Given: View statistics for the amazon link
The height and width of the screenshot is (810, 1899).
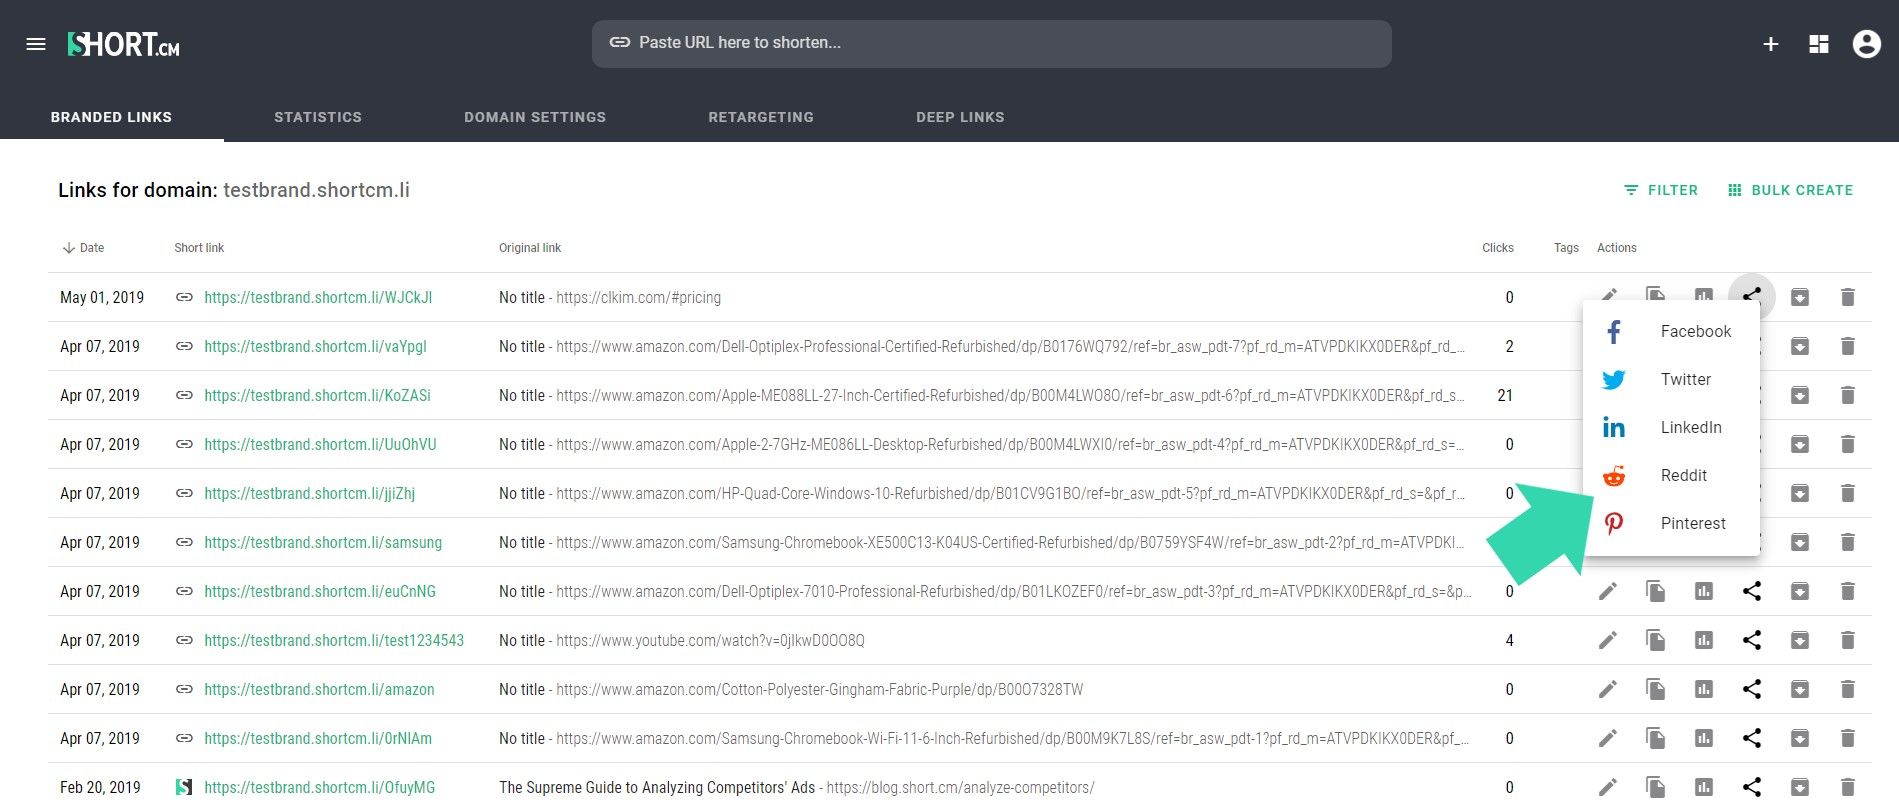Looking at the screenshot, I should point(1704,689).
